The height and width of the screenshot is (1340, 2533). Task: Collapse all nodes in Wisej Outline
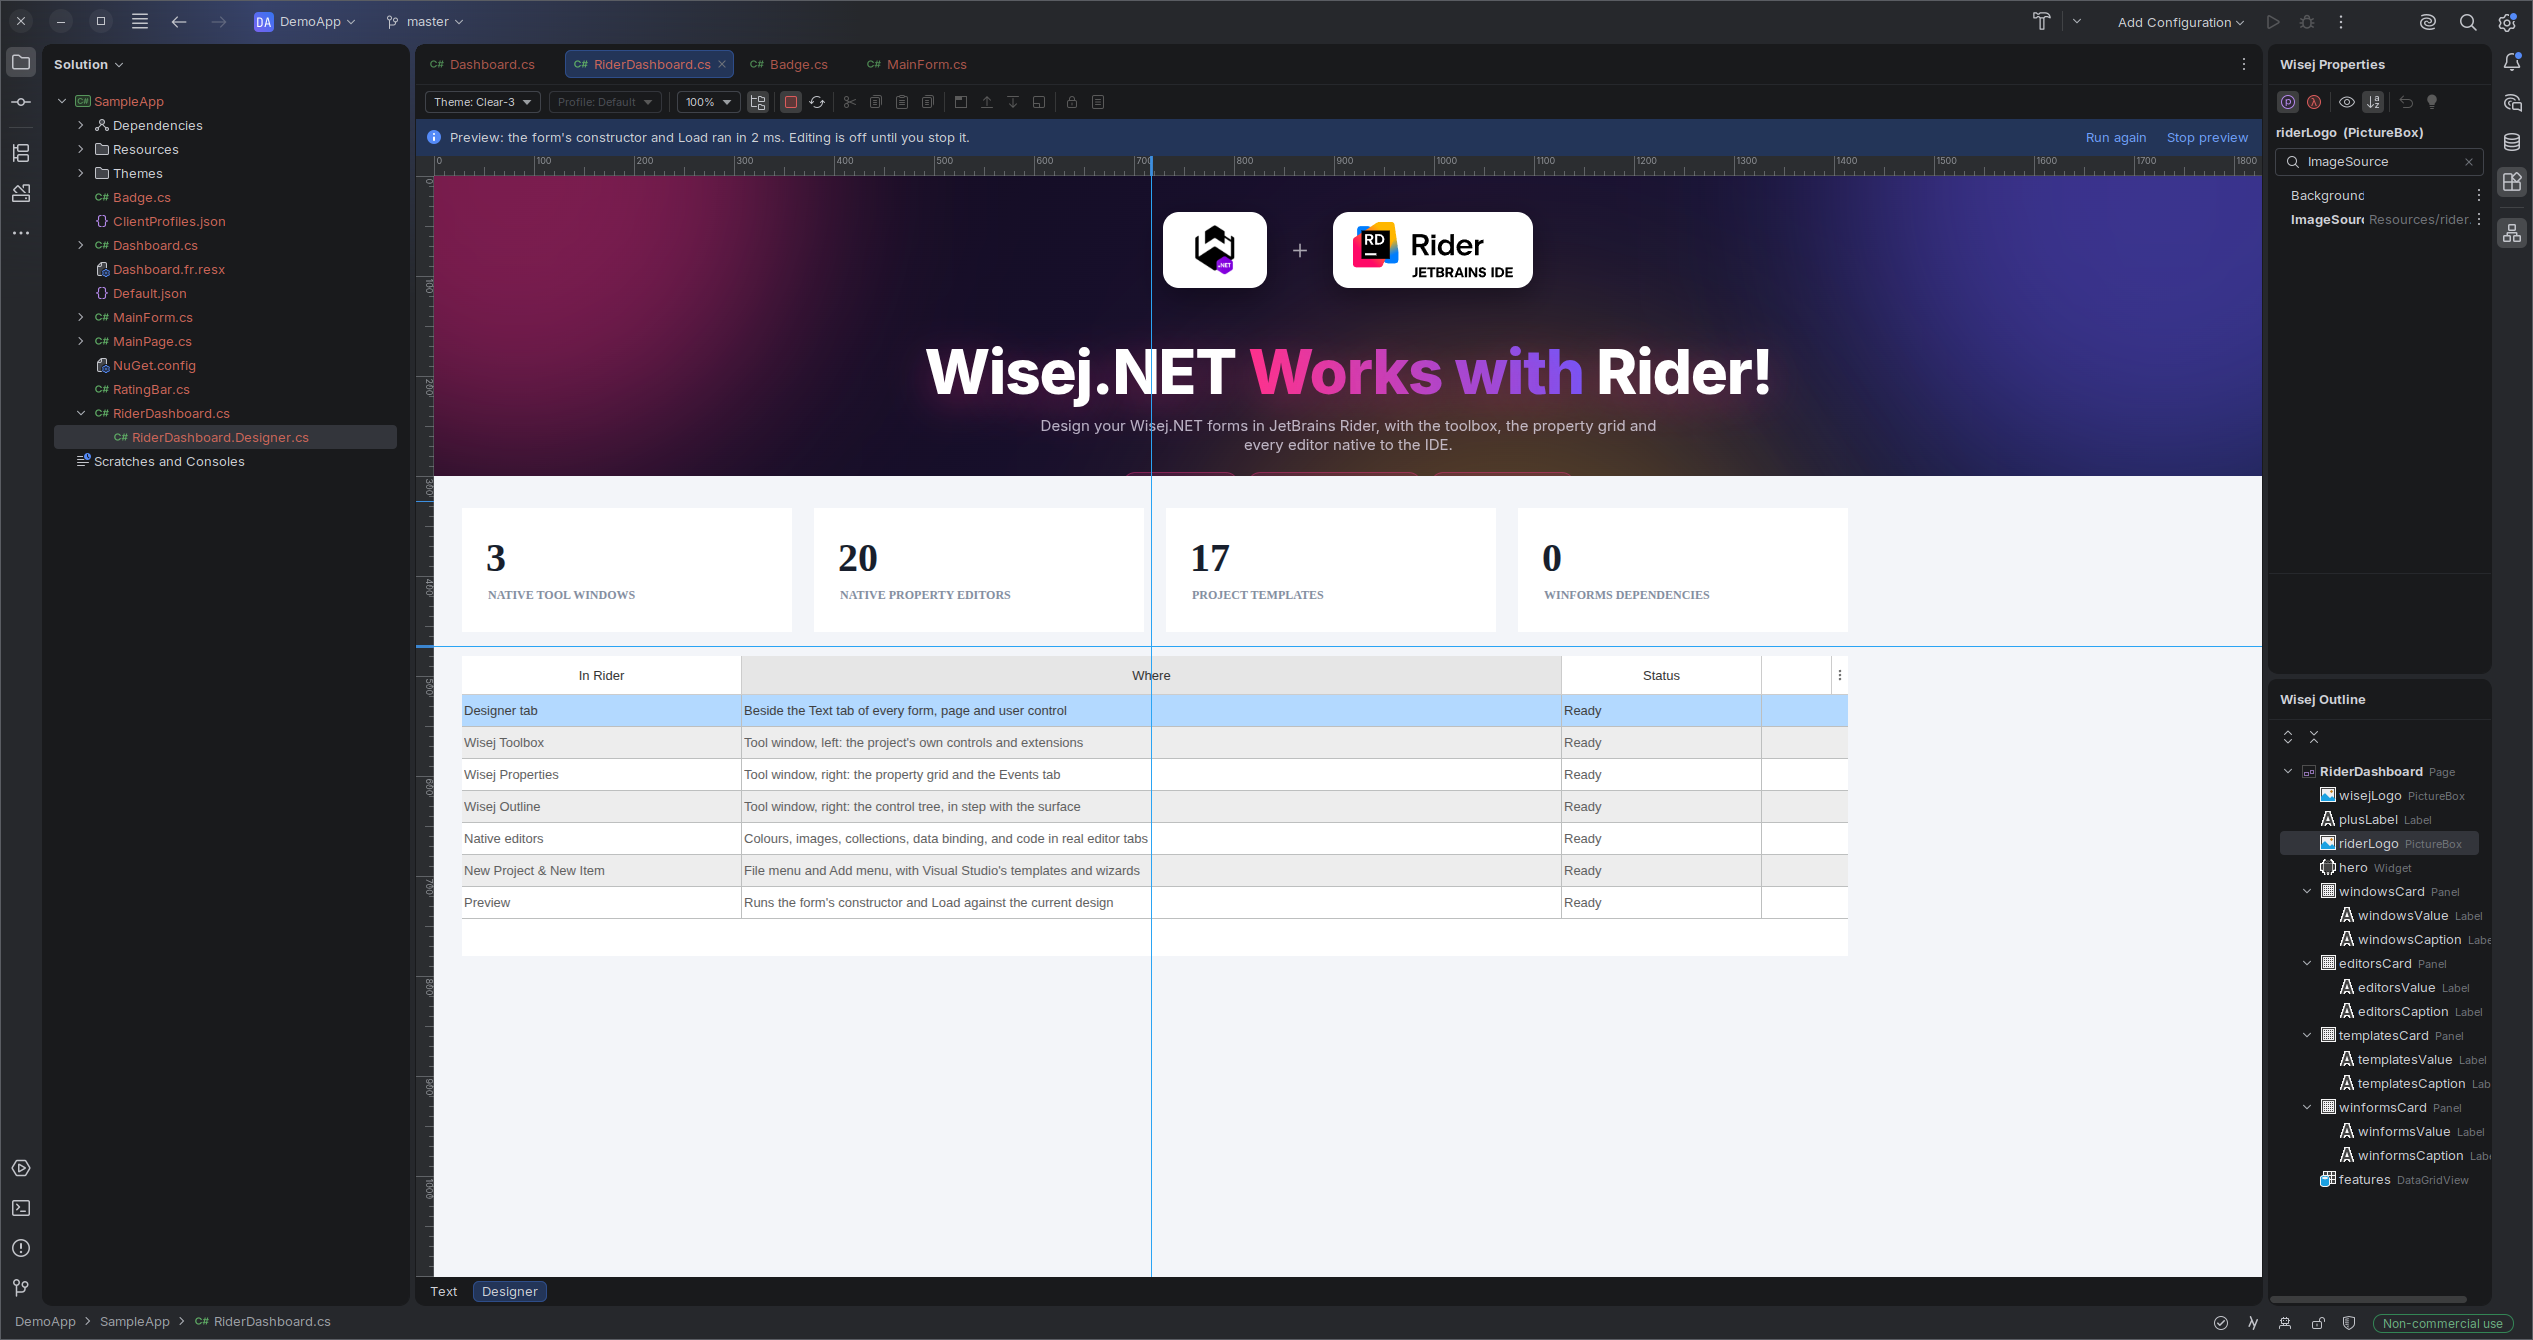[x=2314, y=737]
